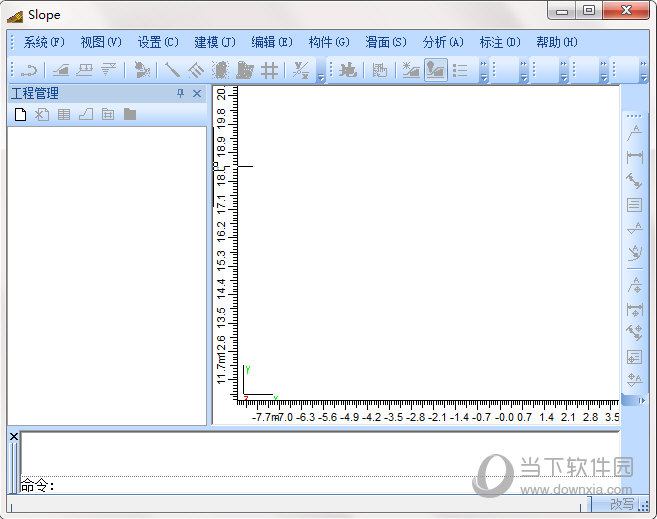
Task: Open the 视图(V) menu
Action: (x=101, y=42)
